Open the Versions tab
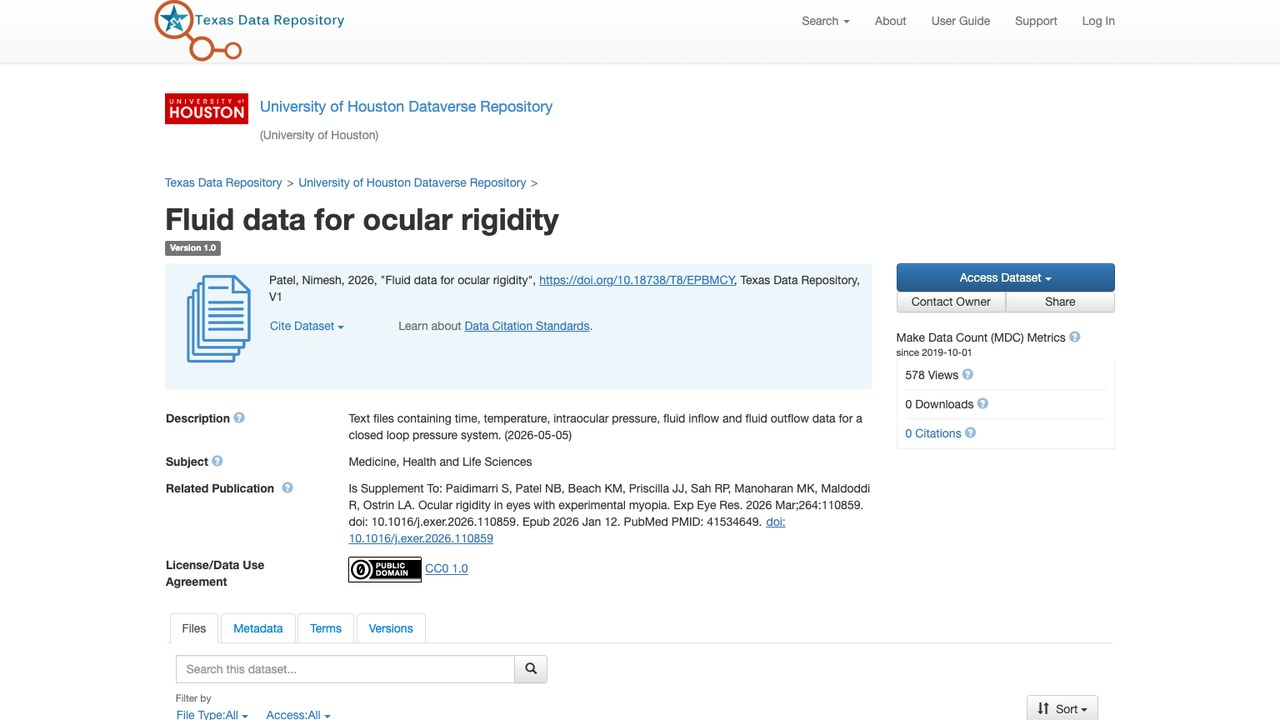The width and height of the screenshot is (1280, 720). coord(391,628)
